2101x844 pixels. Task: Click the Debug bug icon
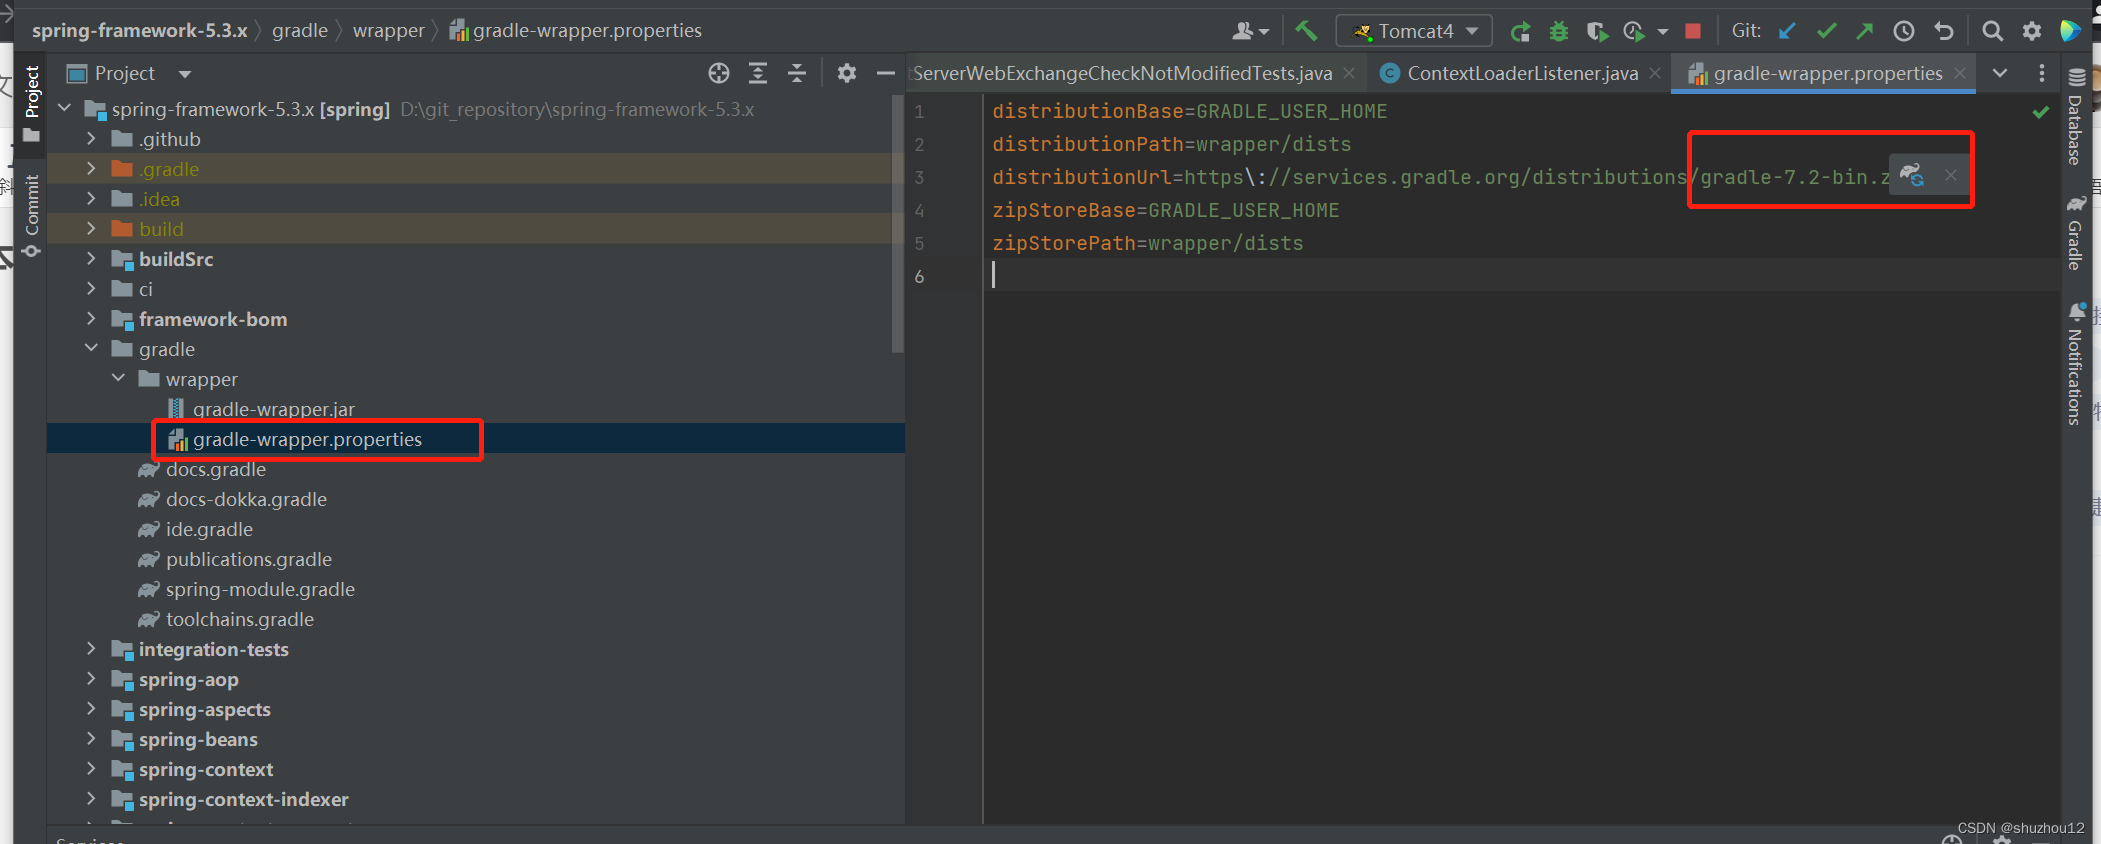pos(1559,31)
